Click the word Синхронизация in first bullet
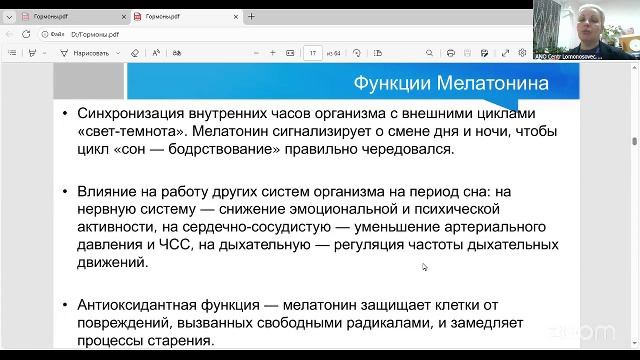 click(131, 113)
